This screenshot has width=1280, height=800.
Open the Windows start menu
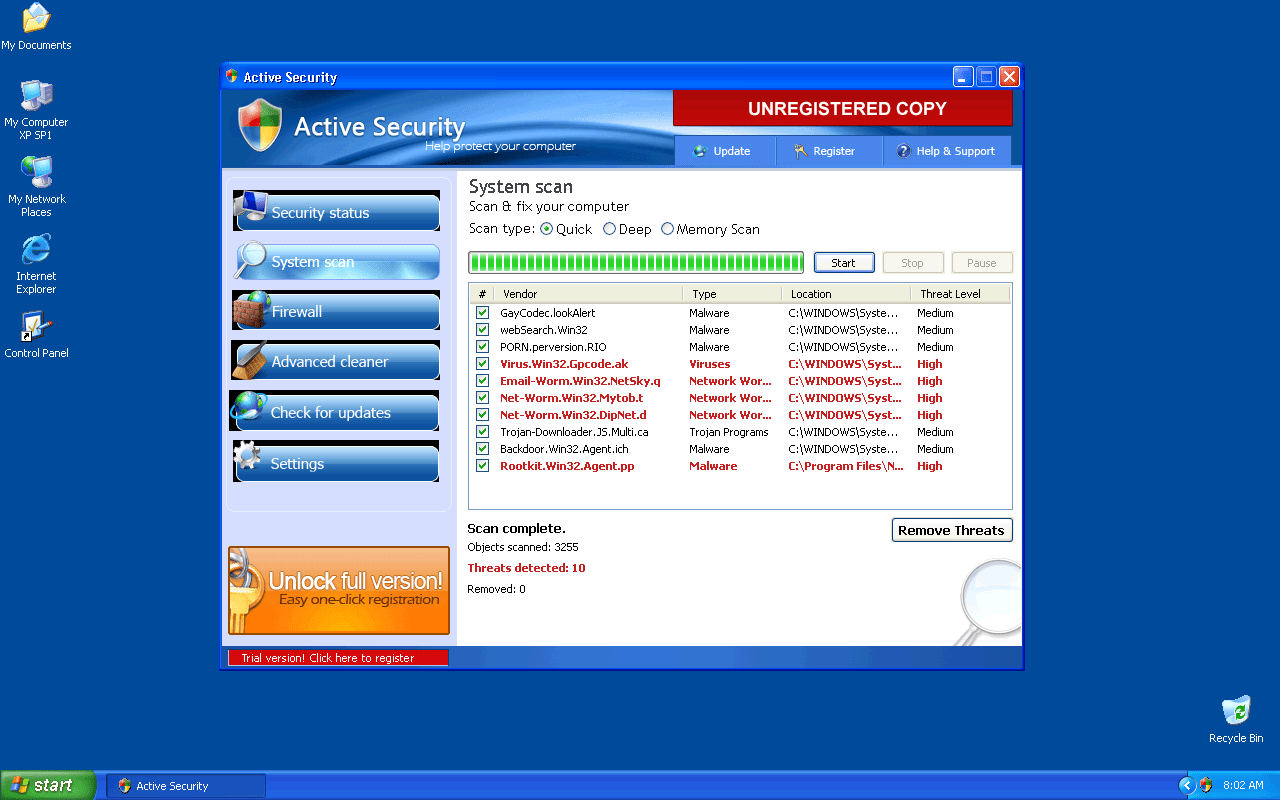[48, 785]
